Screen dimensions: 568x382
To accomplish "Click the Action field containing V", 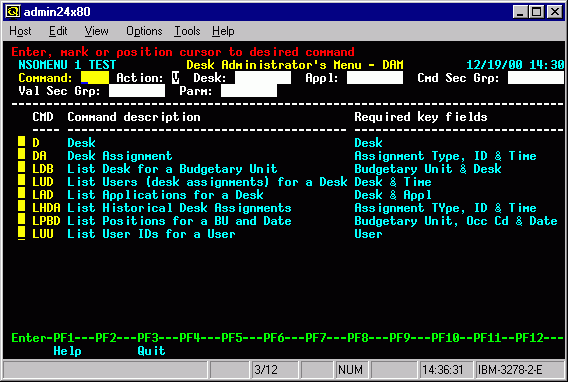I will coord(176,77).
